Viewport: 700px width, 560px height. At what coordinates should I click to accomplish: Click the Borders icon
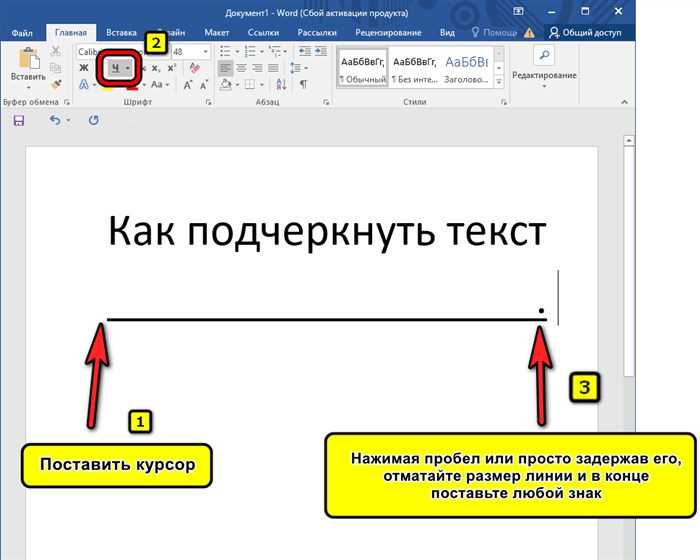click(x=250, y=84)
